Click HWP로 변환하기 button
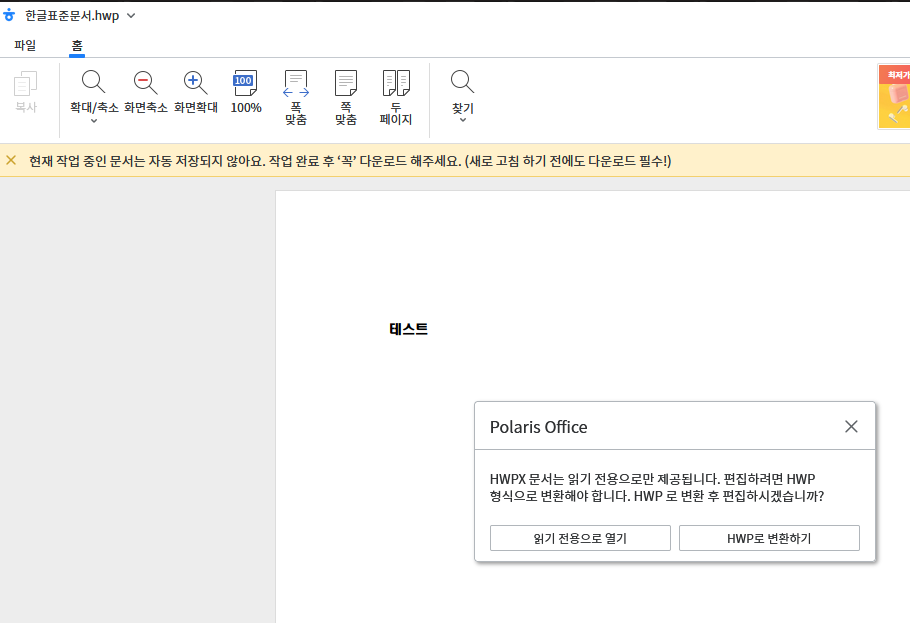Screen dimensions: 910x623 769,538
